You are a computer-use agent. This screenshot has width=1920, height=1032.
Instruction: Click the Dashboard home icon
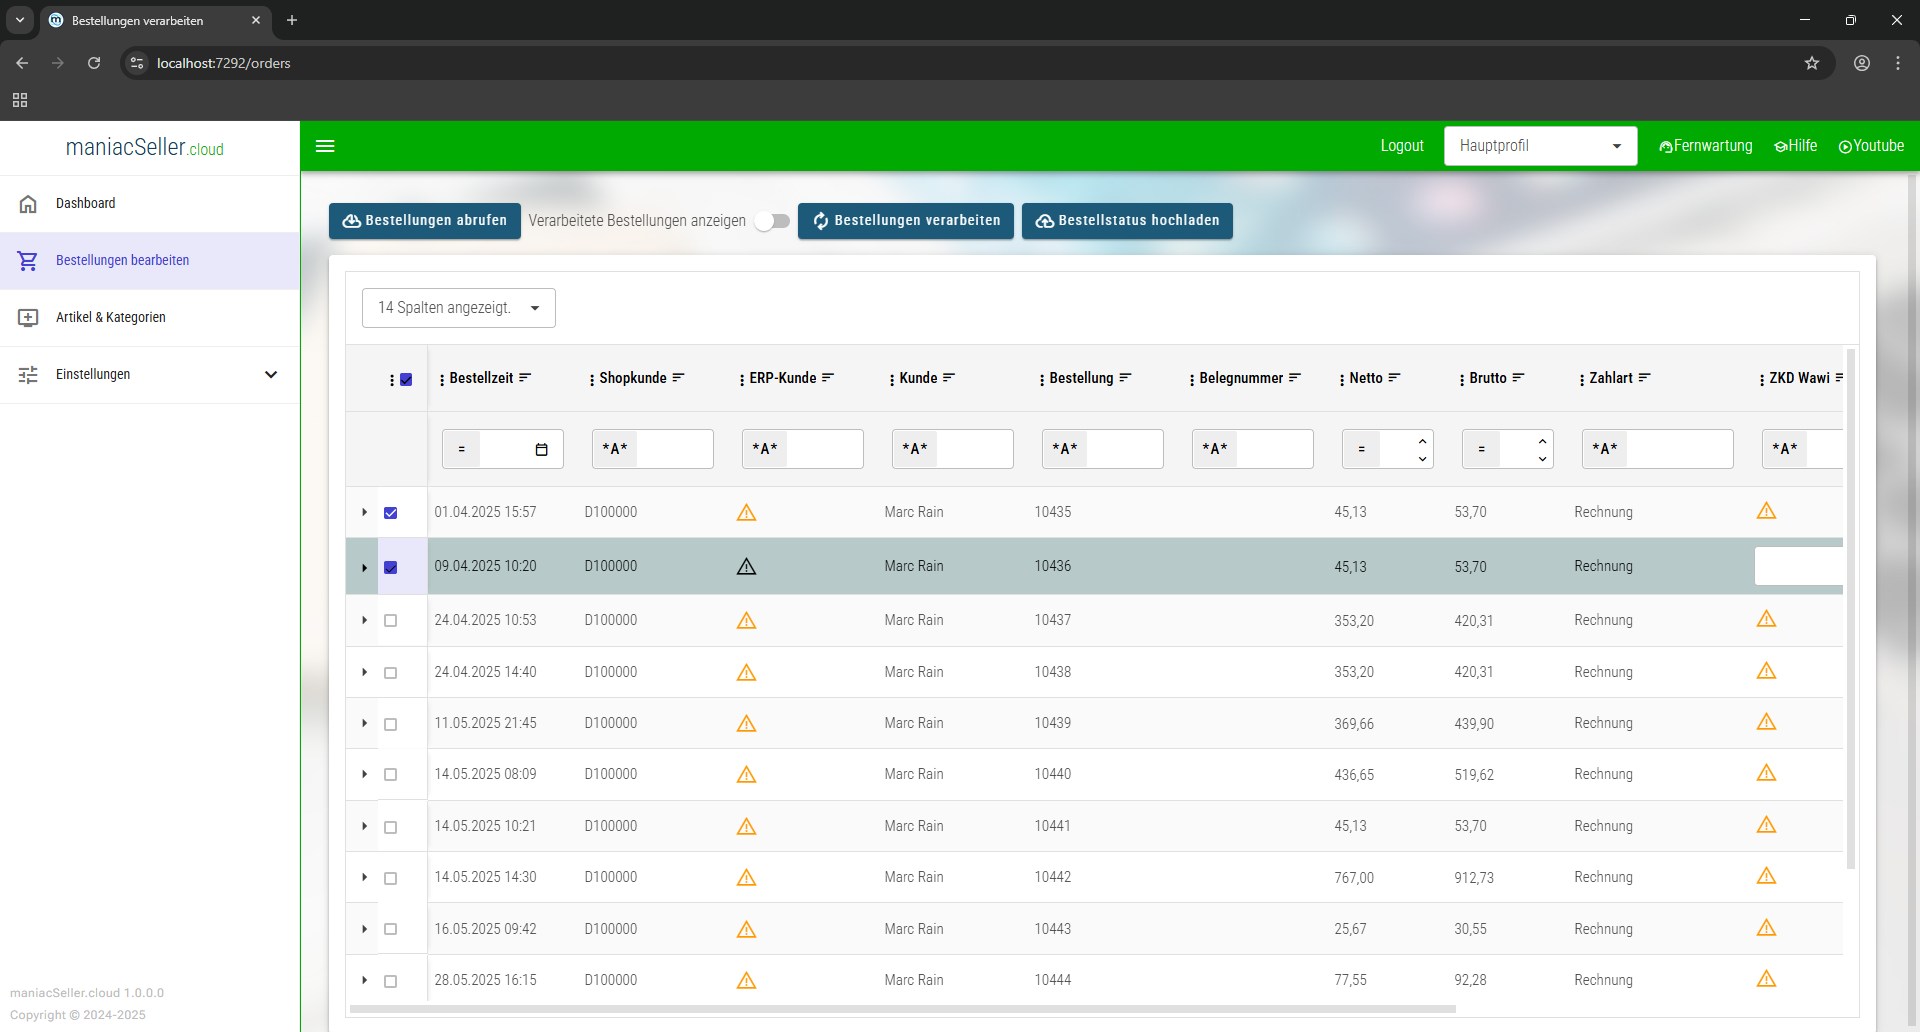(28, 204)
